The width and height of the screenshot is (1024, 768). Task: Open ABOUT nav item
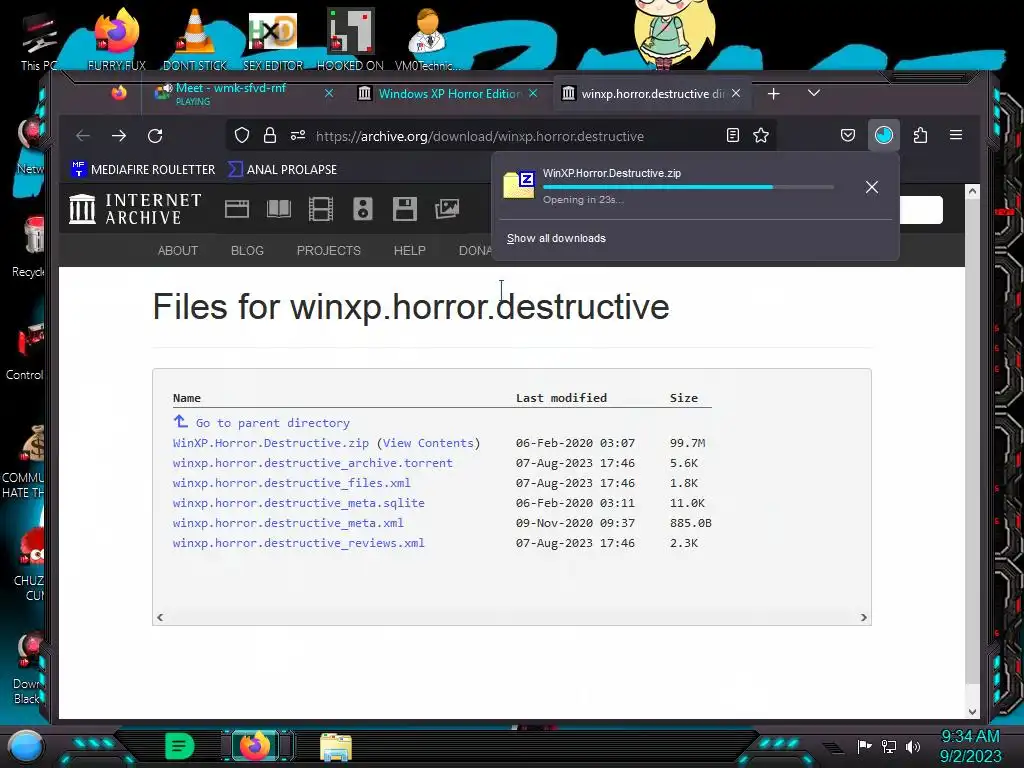(178, 251)
